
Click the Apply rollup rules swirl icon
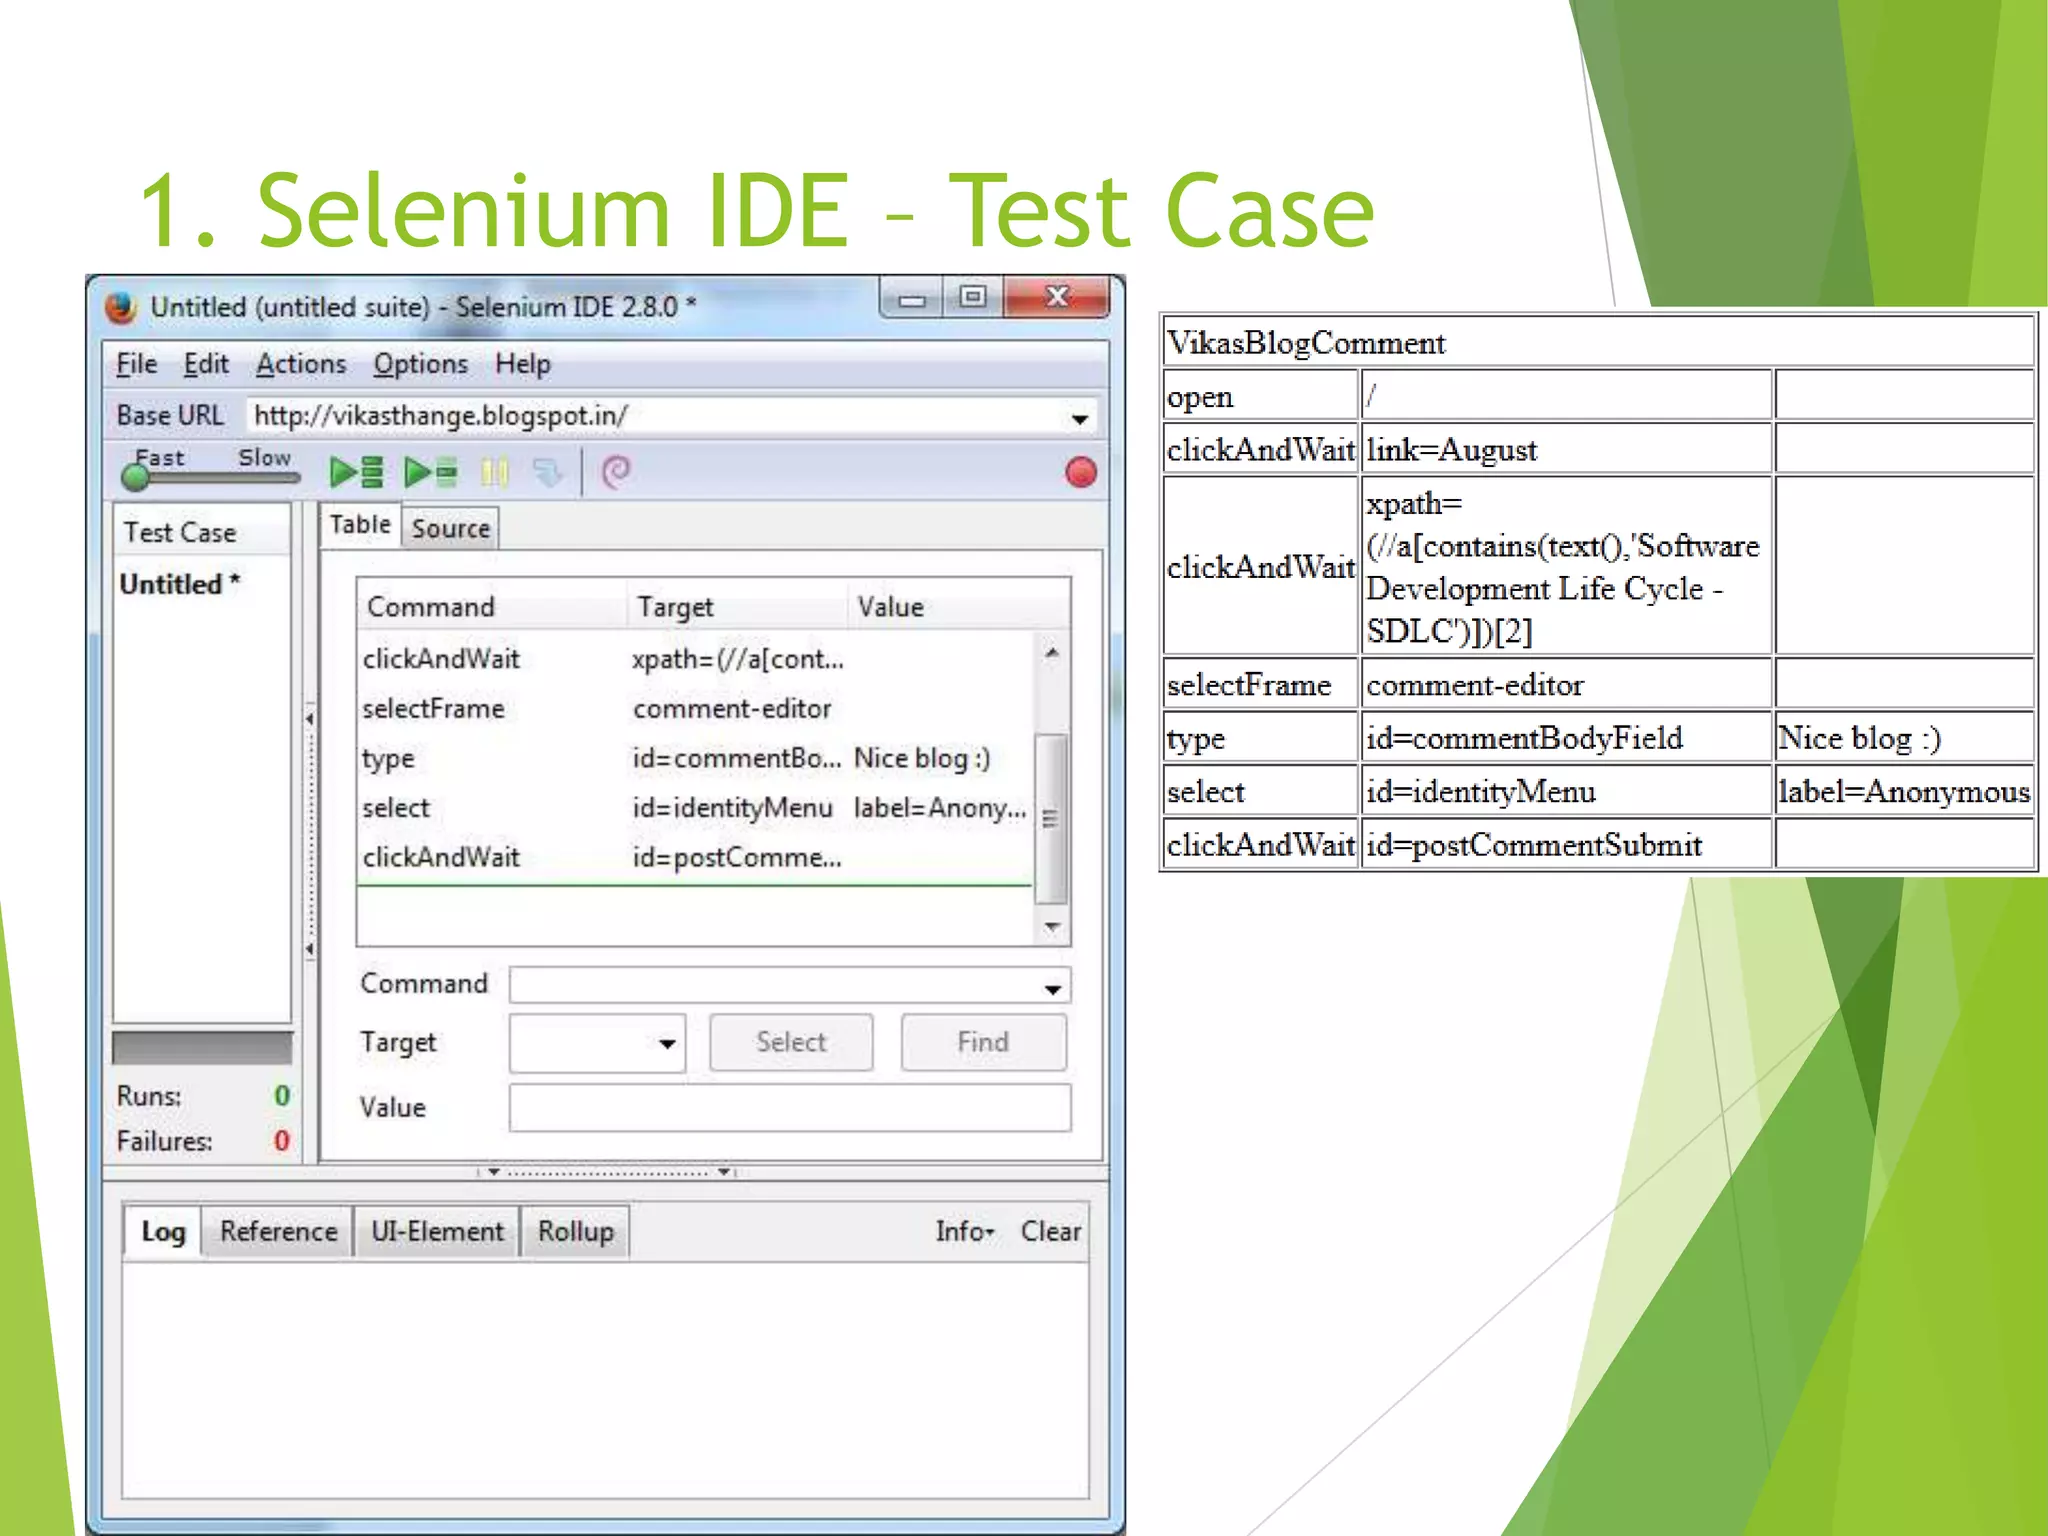615,472
